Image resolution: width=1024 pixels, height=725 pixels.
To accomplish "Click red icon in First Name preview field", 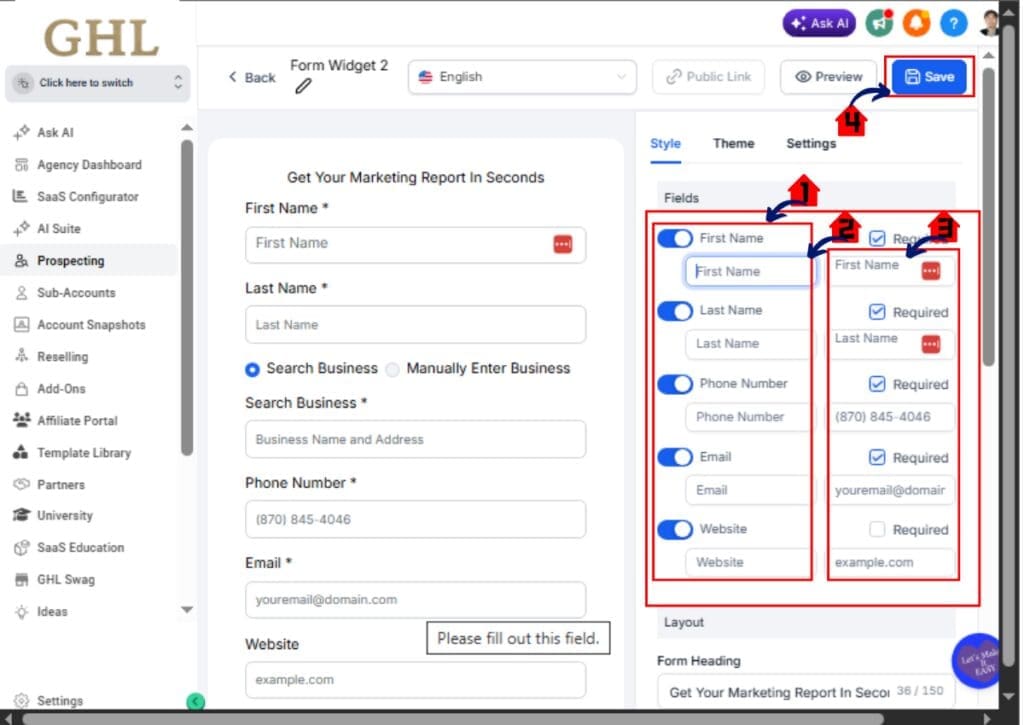I will point(563,244).
